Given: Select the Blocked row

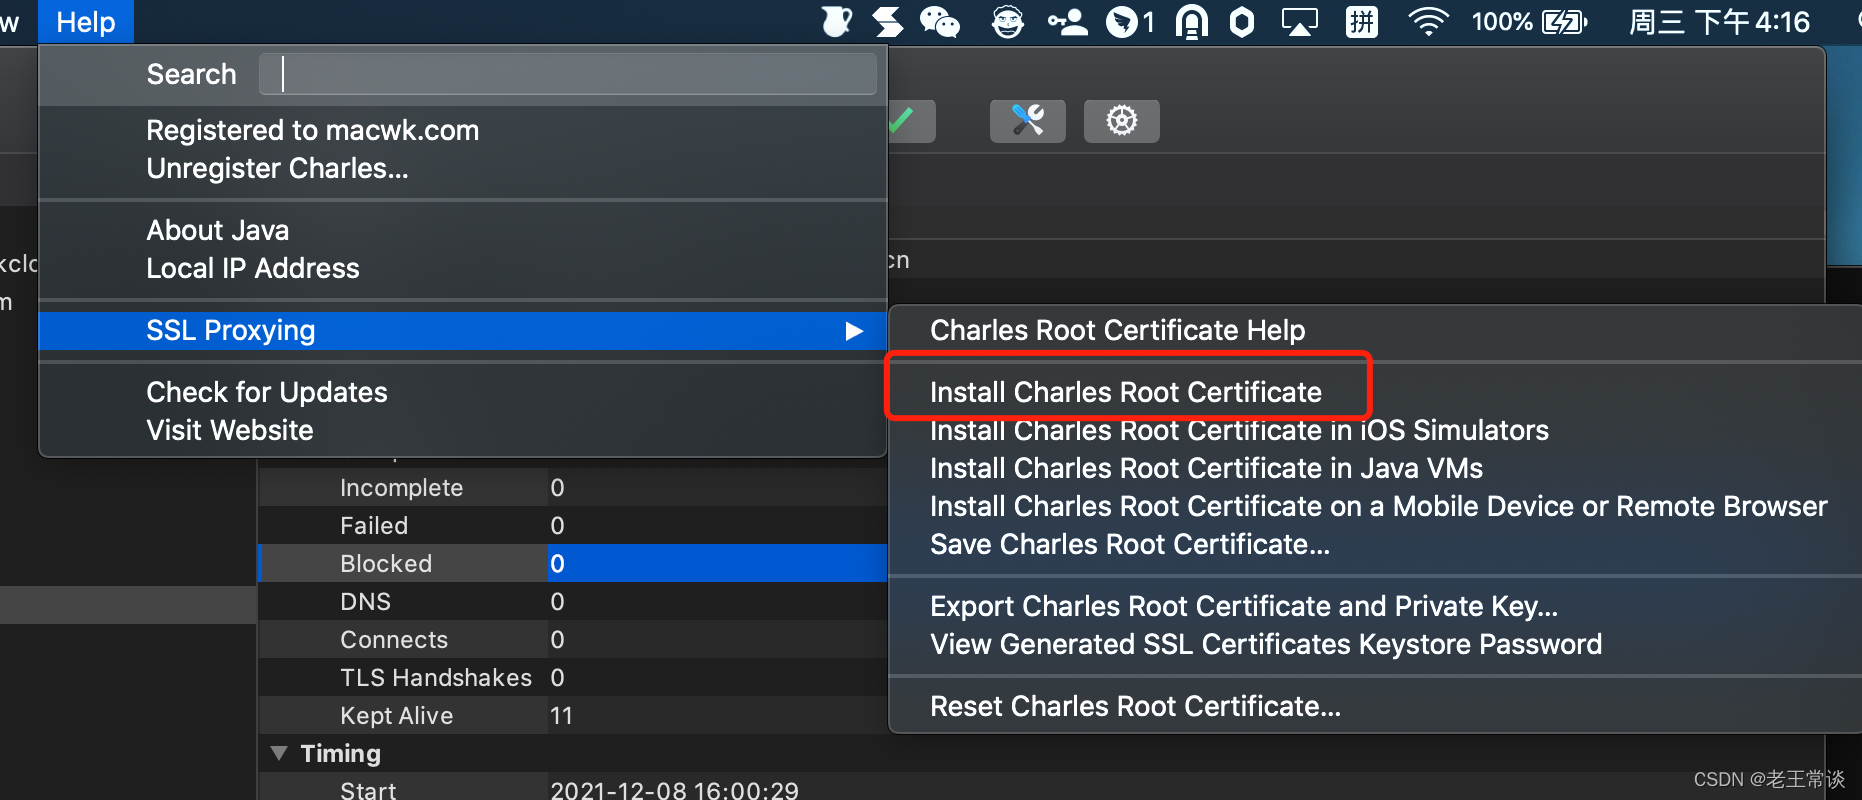Looking at the screenshot, I should [x=573, y=563].
